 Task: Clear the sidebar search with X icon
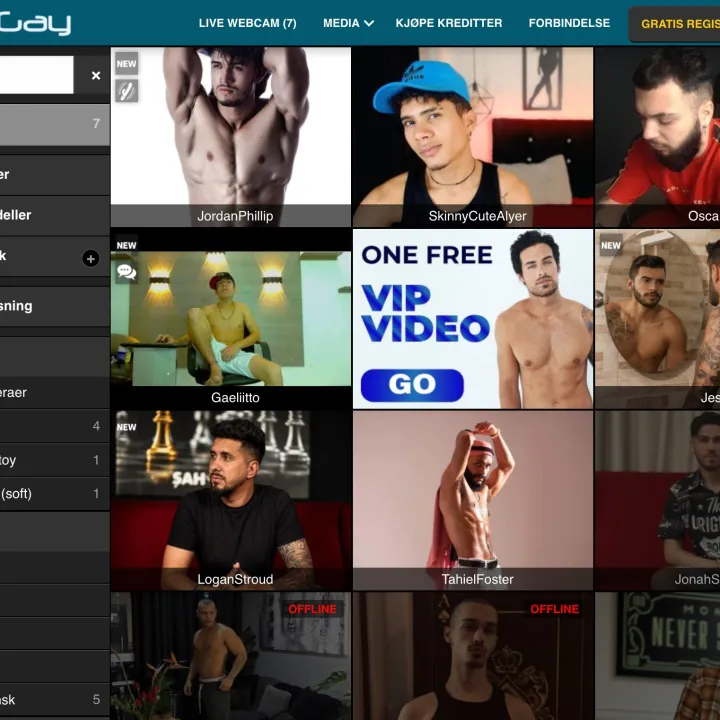pos(96,75)
